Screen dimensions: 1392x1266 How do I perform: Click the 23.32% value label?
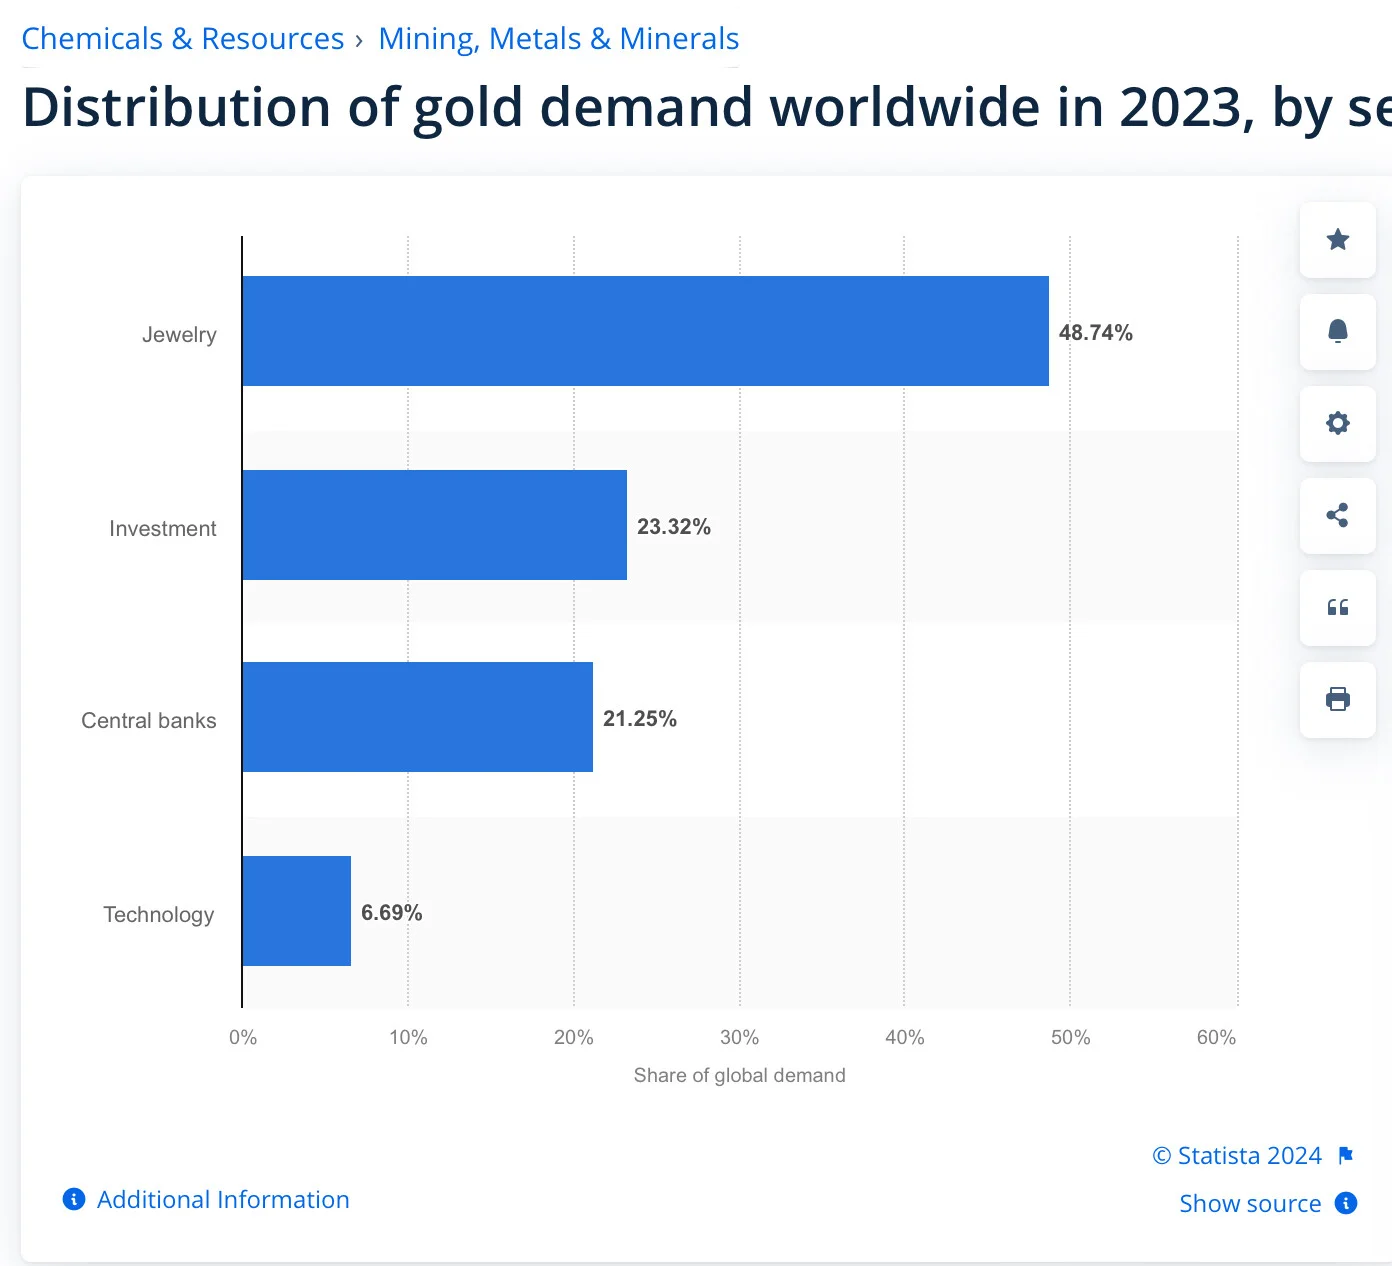point(674,527)
